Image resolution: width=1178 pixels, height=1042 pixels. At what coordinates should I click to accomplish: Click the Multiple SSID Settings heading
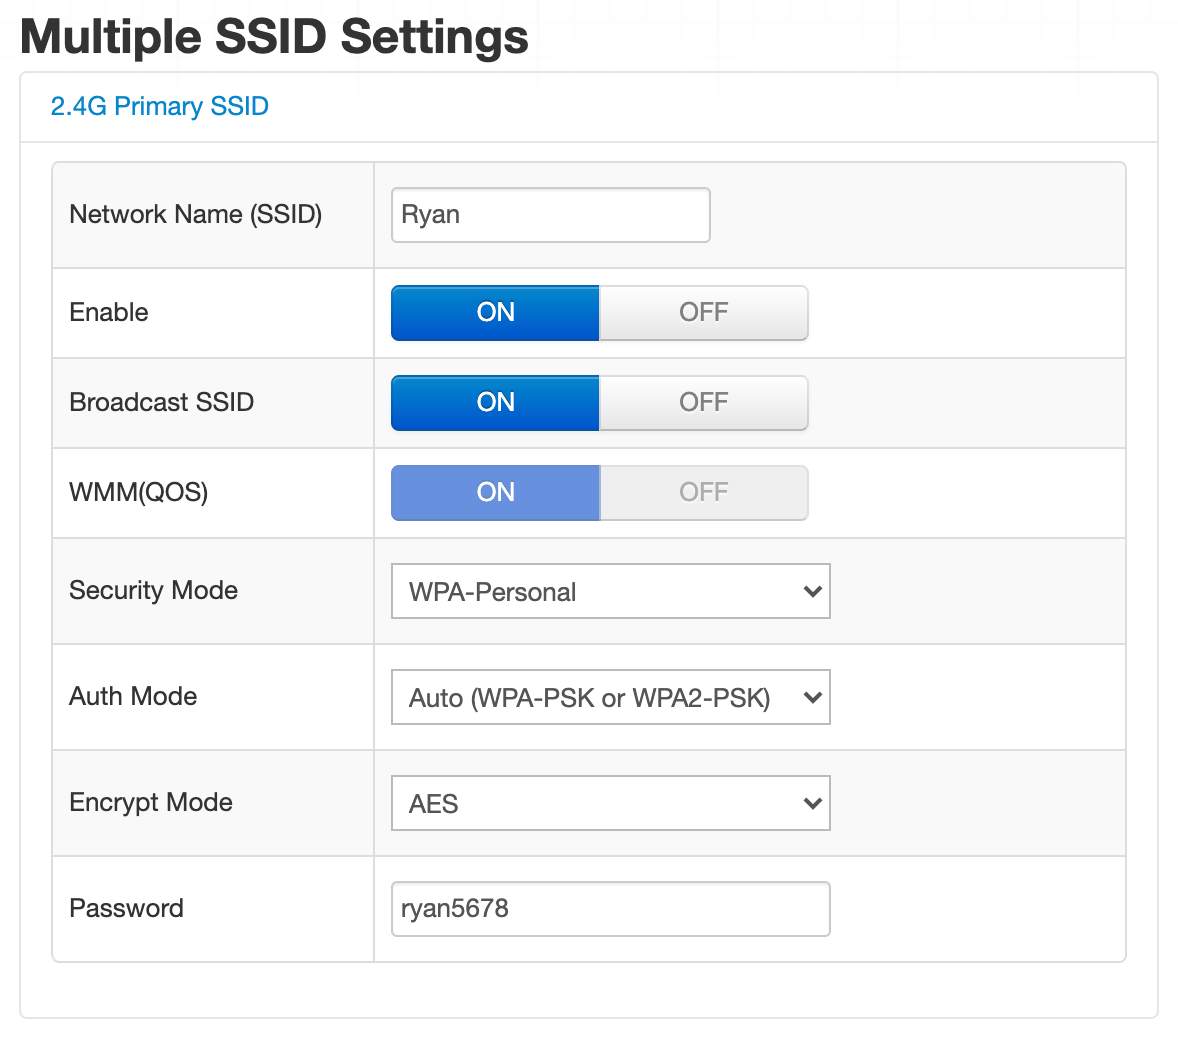pos(273,36)
